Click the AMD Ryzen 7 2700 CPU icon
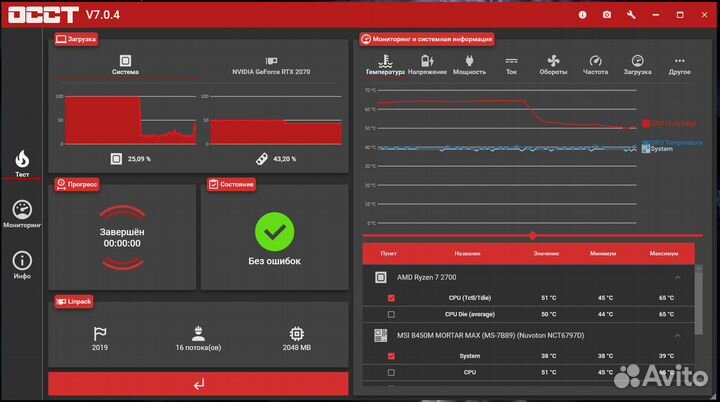This screenshot has height=402, width=720. [x=381, y=277]
